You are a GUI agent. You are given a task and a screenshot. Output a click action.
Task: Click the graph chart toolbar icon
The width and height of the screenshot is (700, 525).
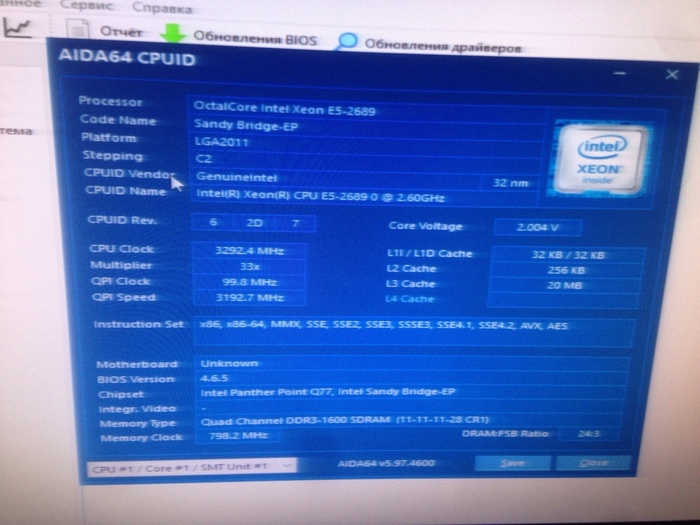pos(17,28)
